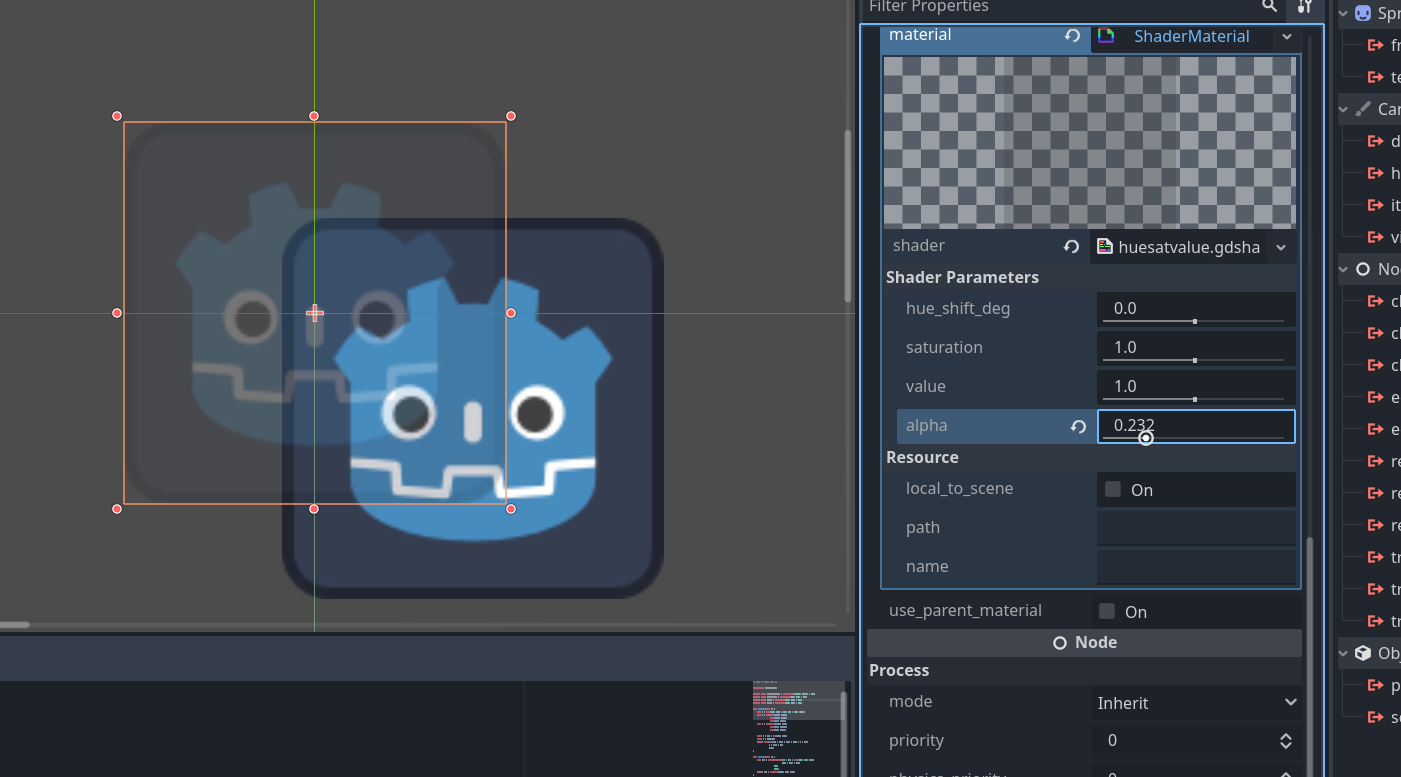The image size is (1401, 777).
Task: Click the Node circle icon in signals list
Action: (x=1363, y=269)
